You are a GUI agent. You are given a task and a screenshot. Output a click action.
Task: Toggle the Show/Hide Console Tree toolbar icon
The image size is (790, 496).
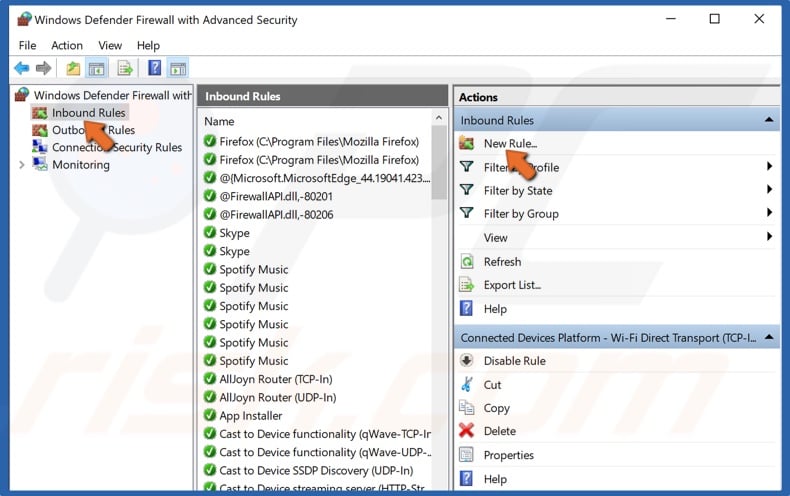[x=96, y=68]
